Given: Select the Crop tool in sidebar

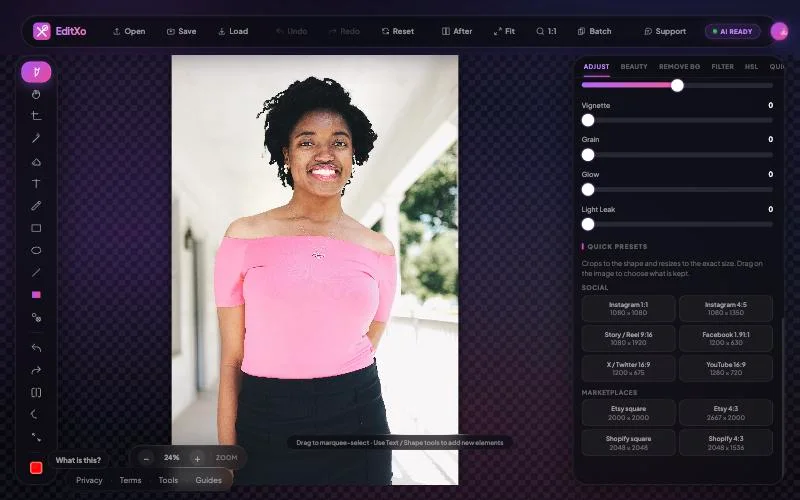Looking at the screenshot, I should tap(36, 116).
